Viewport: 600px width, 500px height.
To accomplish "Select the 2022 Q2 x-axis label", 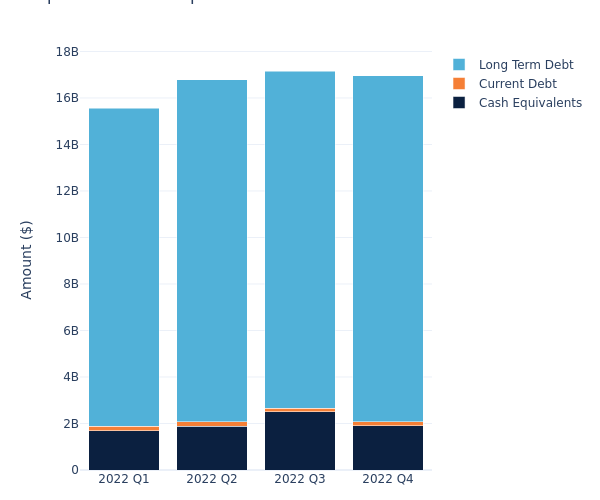I will pos(212,479).
